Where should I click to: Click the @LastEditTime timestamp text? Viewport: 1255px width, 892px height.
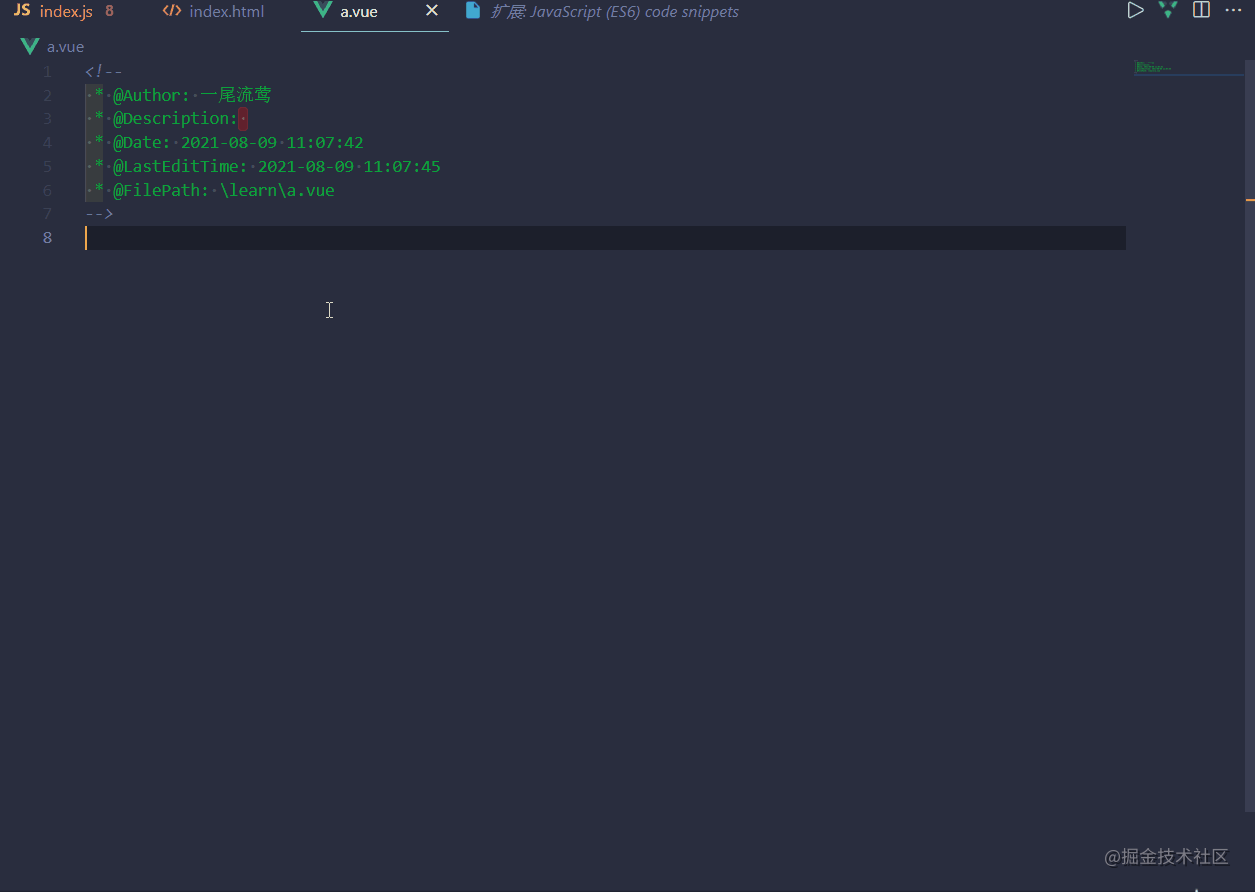pos(348,166)
